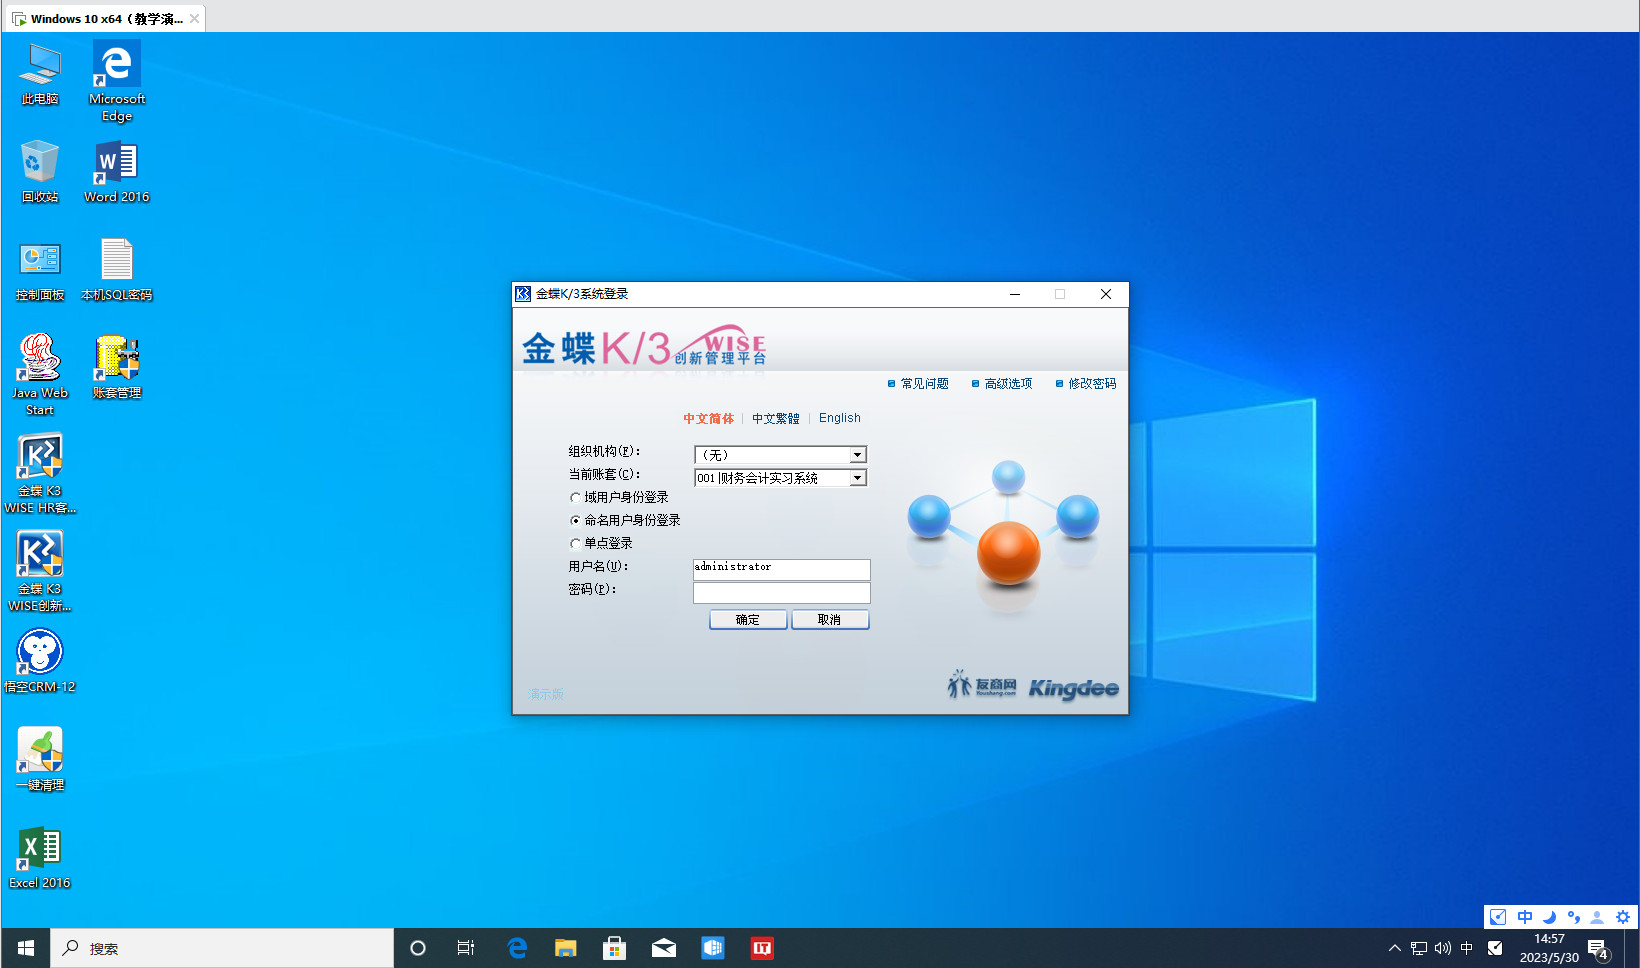Viewport: 1640px width, 968px height.
Task: Select the 控制面板 desktop icon
Action: click(40, 269)
